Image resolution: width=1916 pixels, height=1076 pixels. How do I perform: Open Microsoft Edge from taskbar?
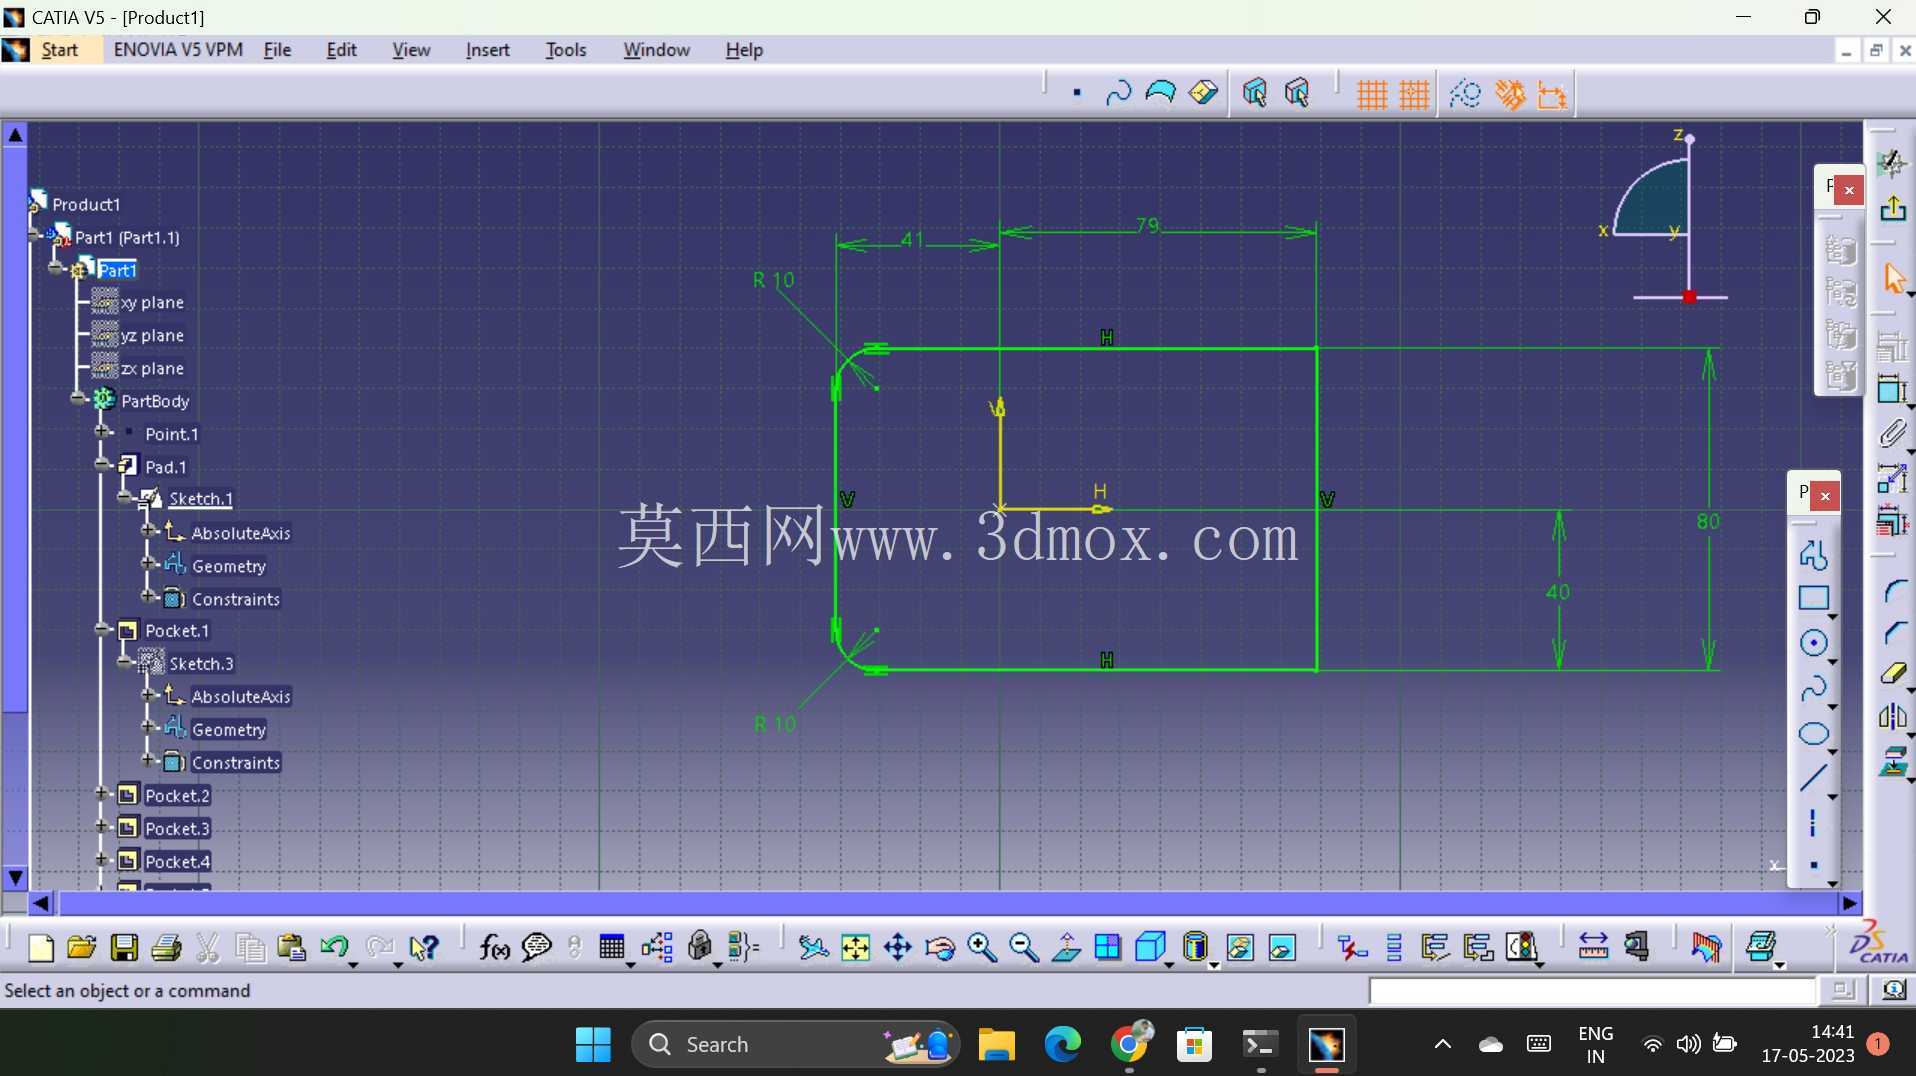1062,1045
